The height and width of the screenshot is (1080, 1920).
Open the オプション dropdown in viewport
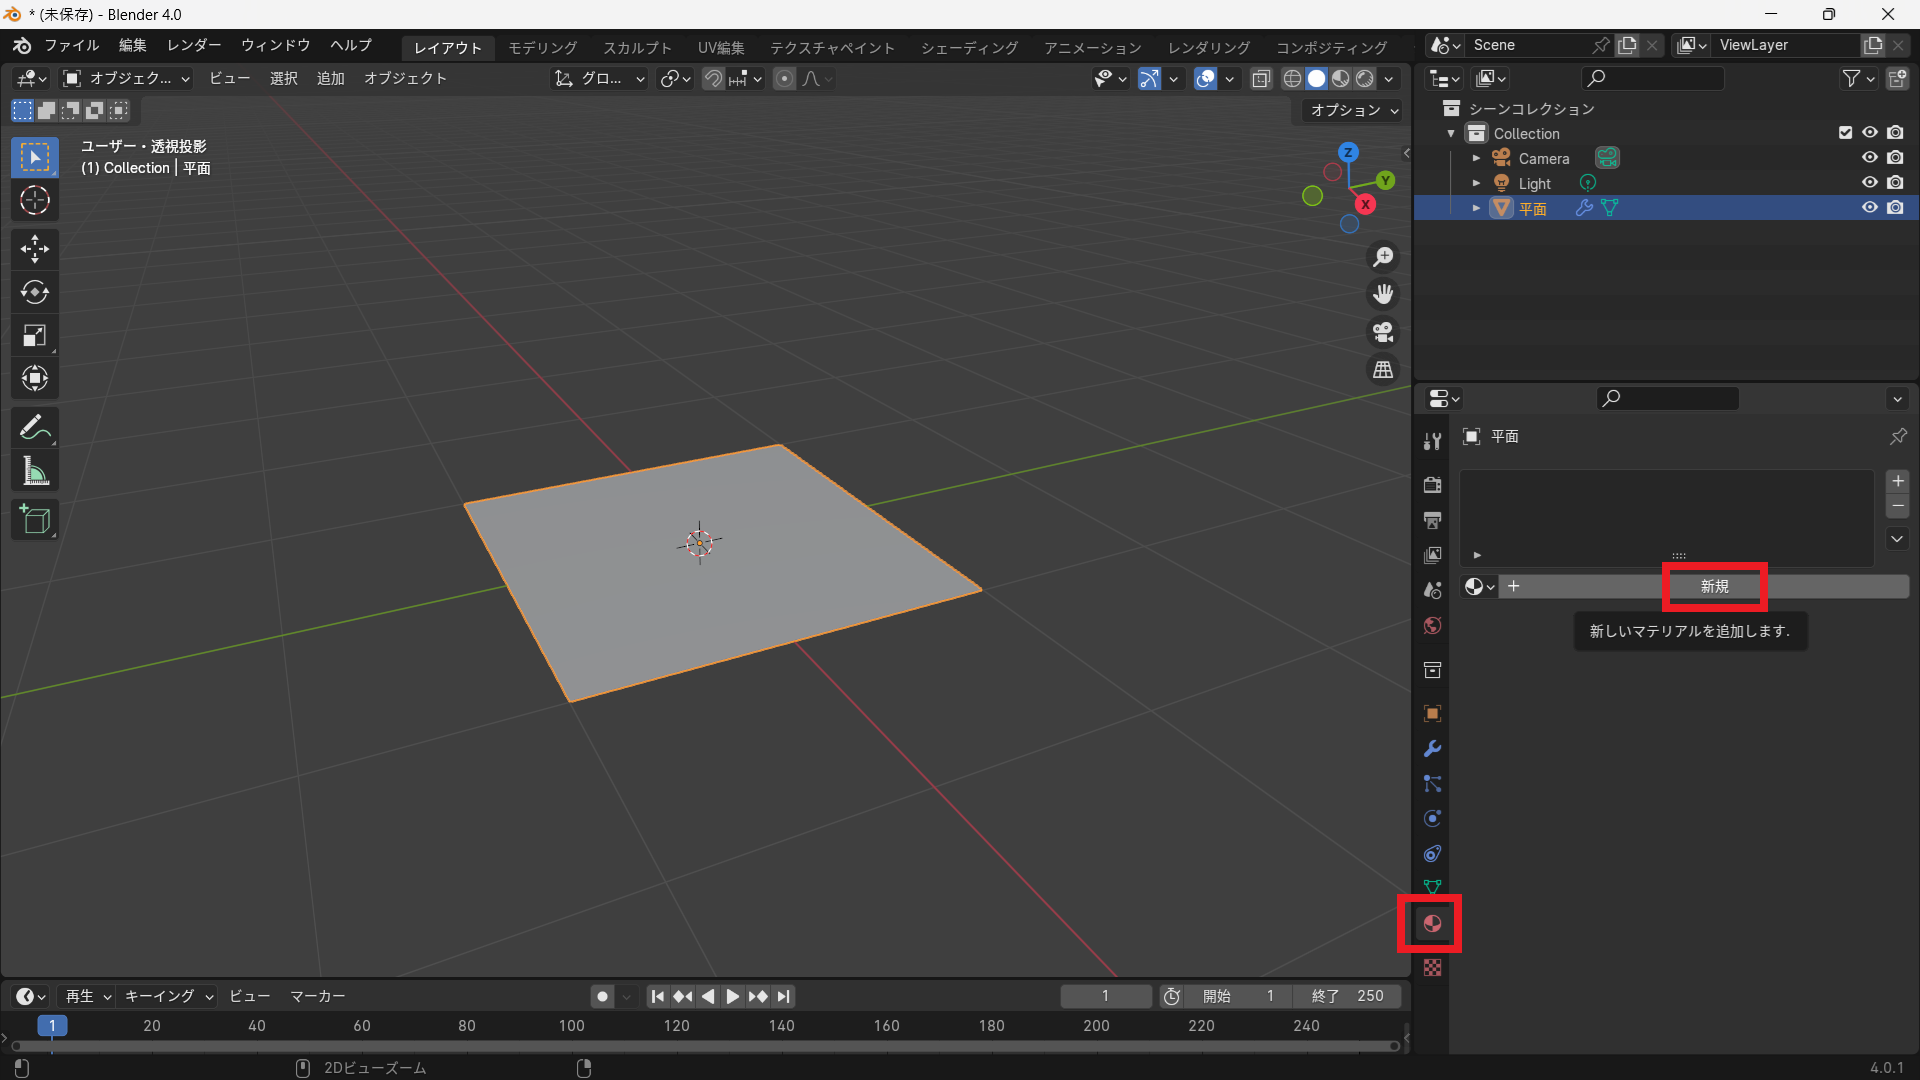(x=1354, y=110)
